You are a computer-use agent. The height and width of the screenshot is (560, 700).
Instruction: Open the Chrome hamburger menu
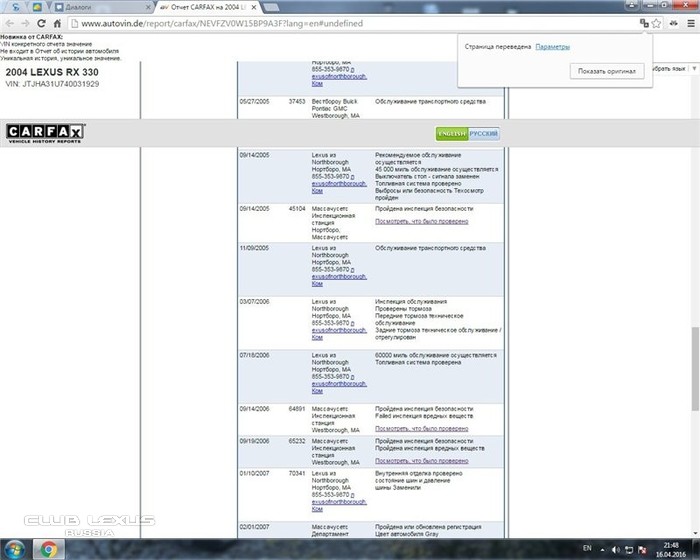691,23
